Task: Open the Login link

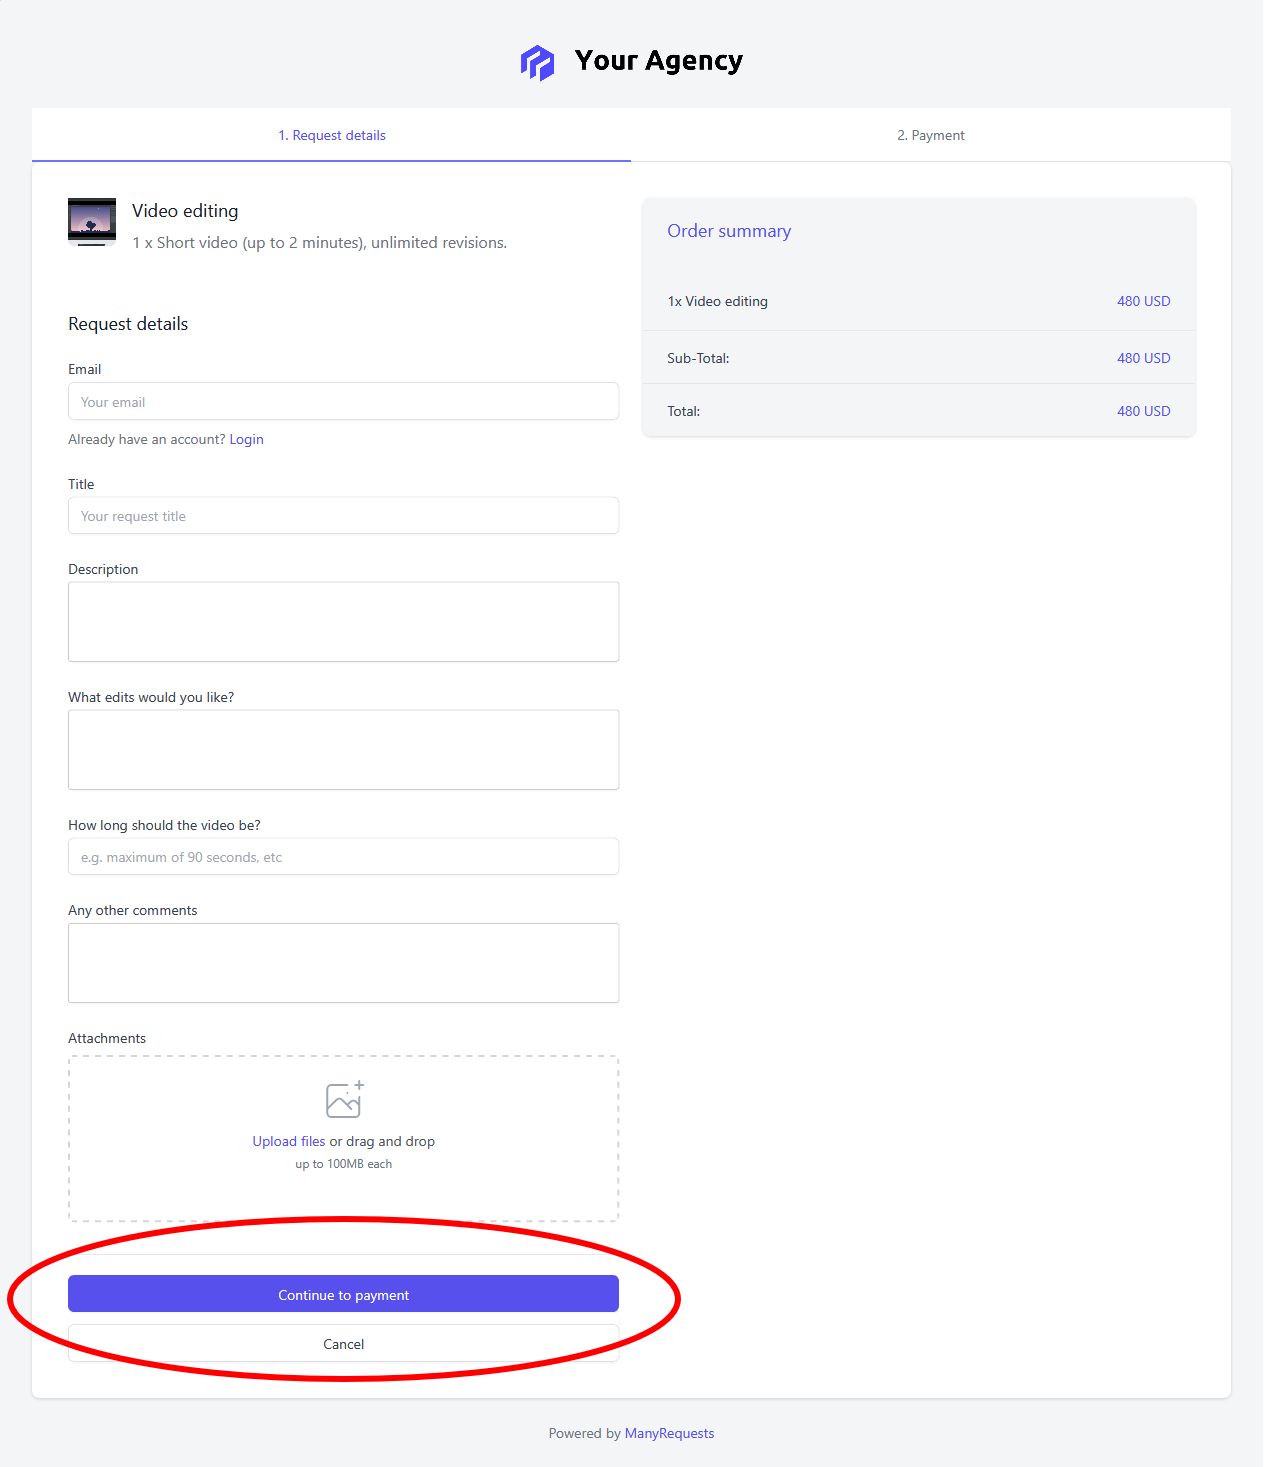Action: (x=247, y=439)
